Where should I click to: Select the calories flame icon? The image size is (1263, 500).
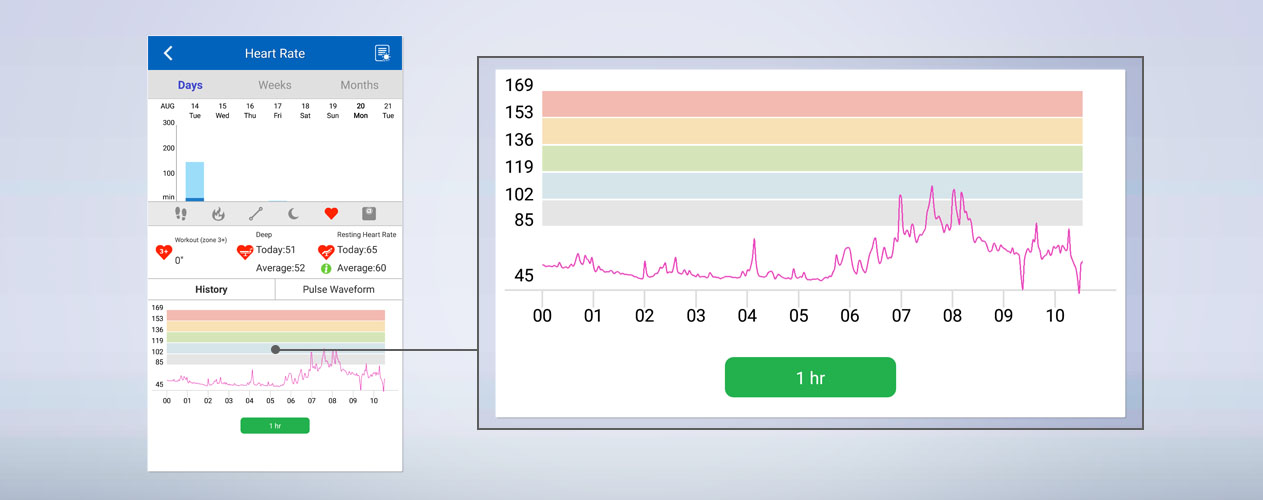pyautogui.click(x=218, y=213)
